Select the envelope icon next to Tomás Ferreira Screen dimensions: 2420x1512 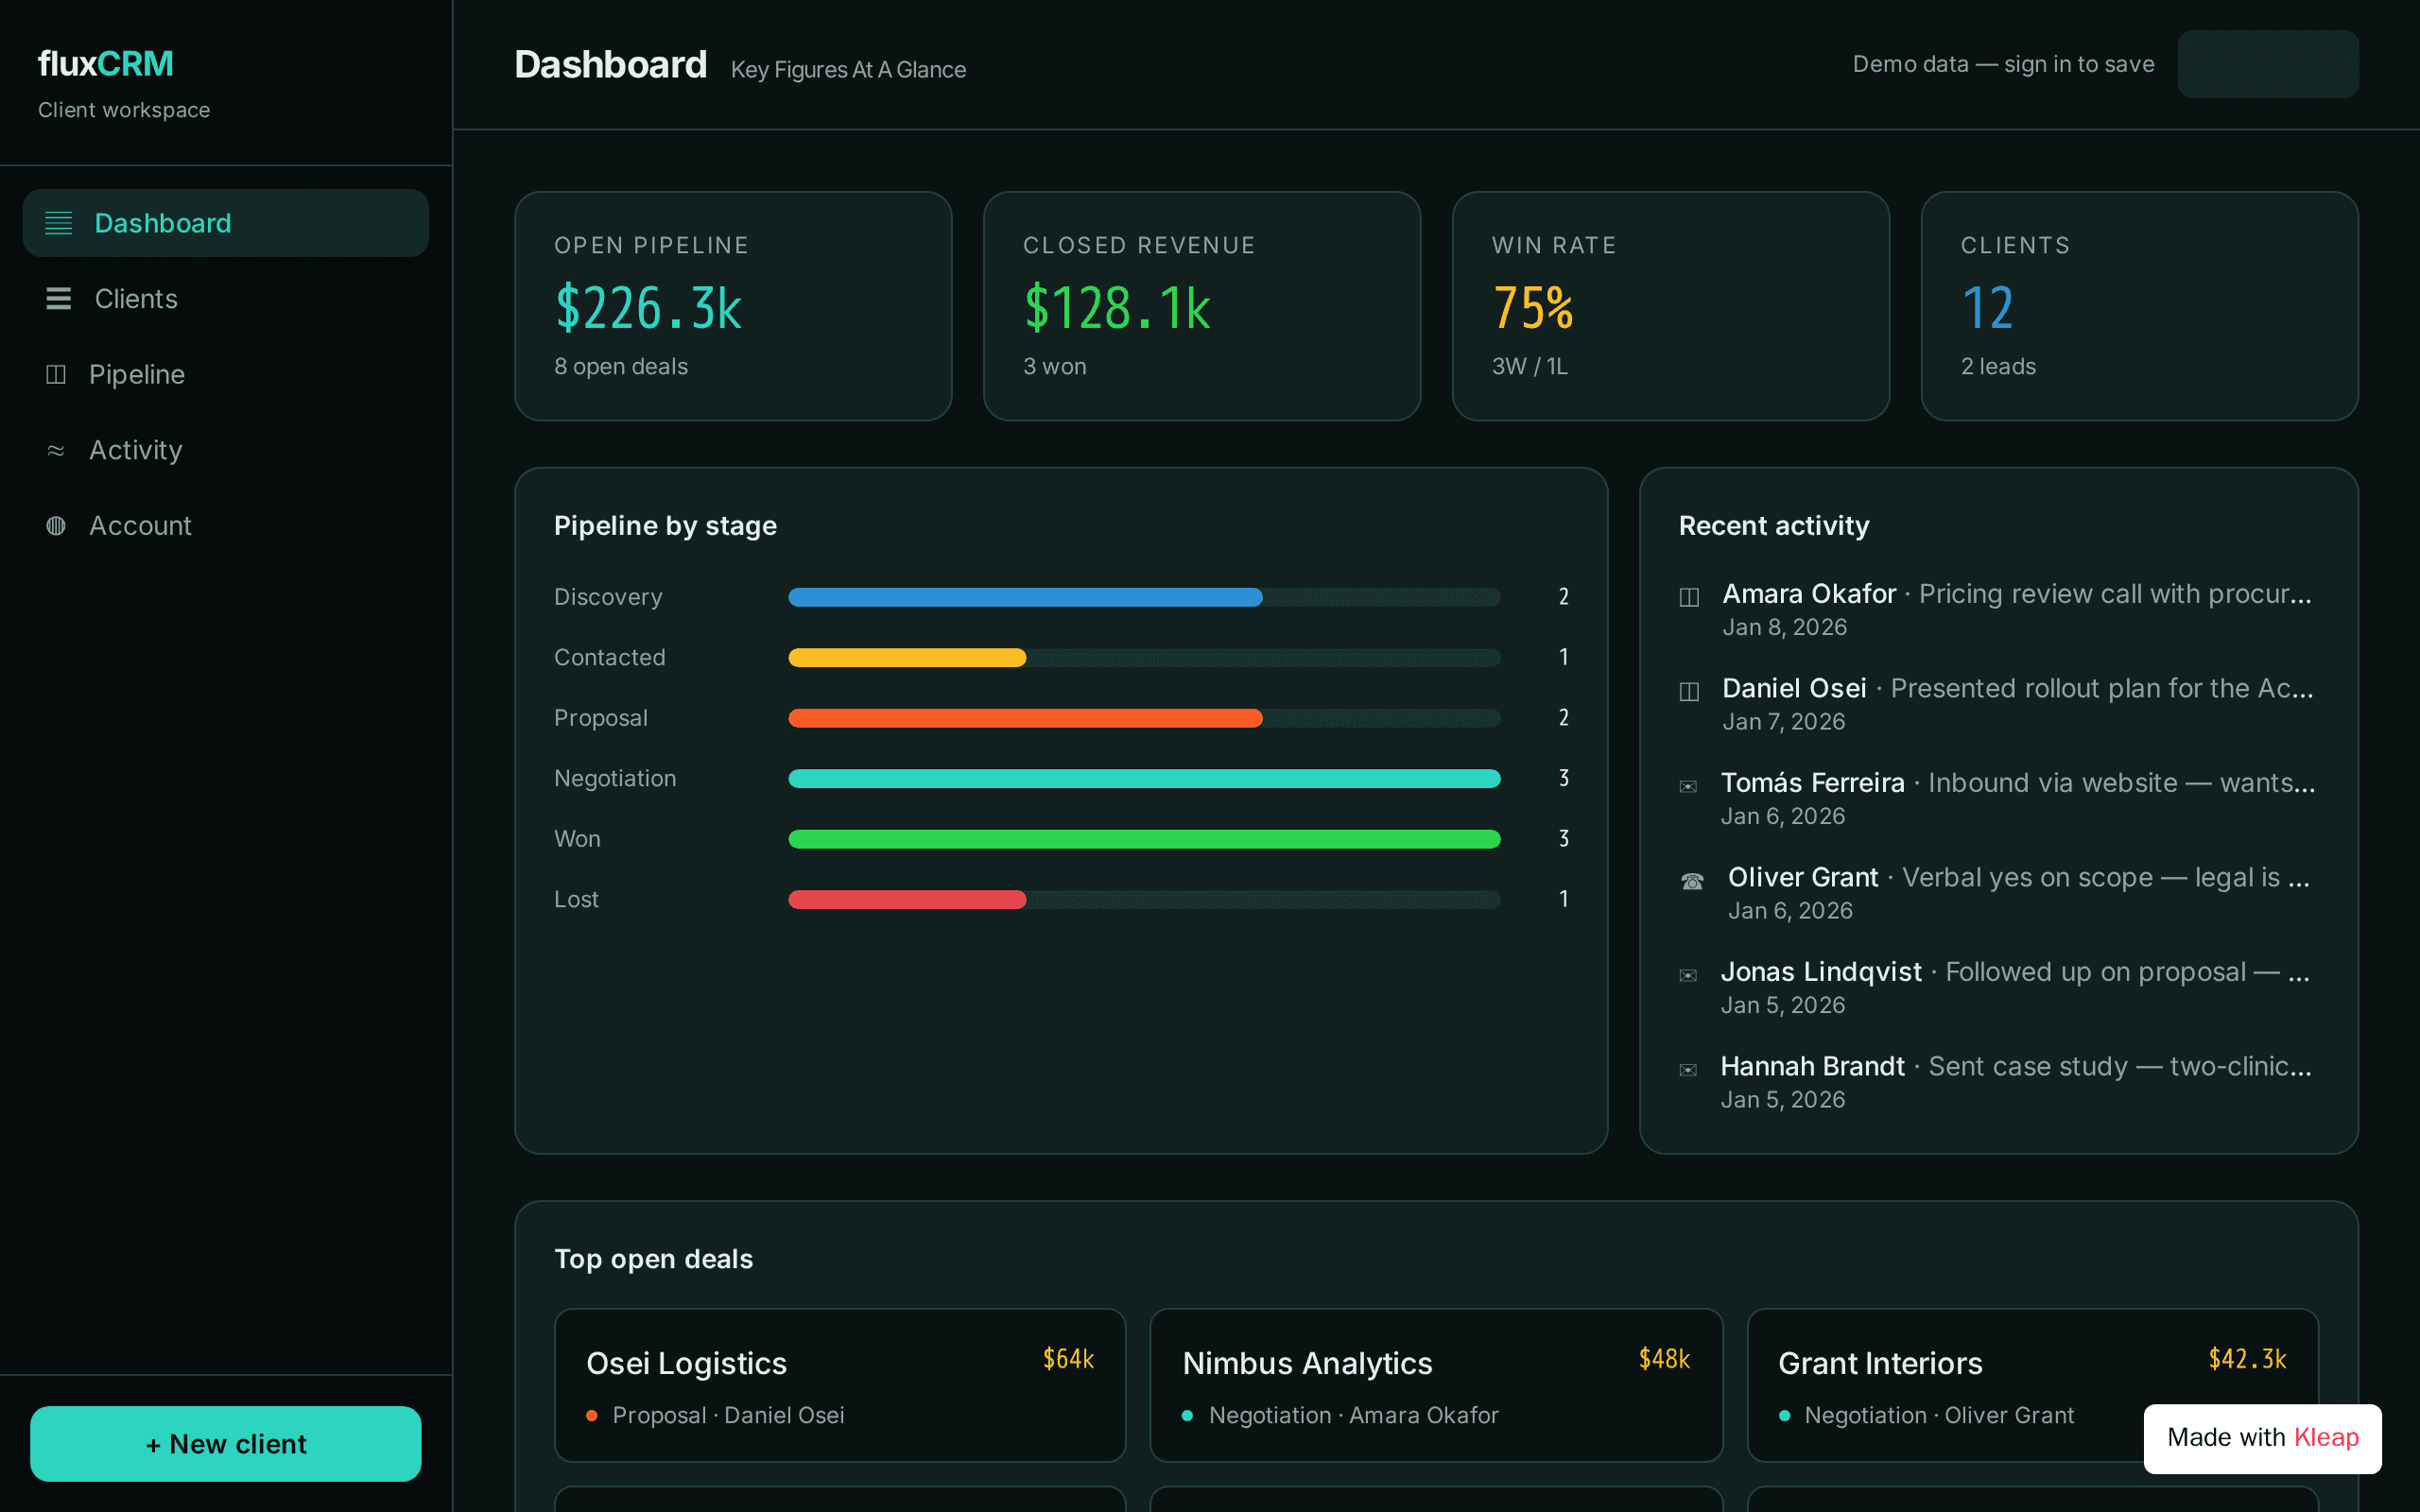coord(1688,786)
